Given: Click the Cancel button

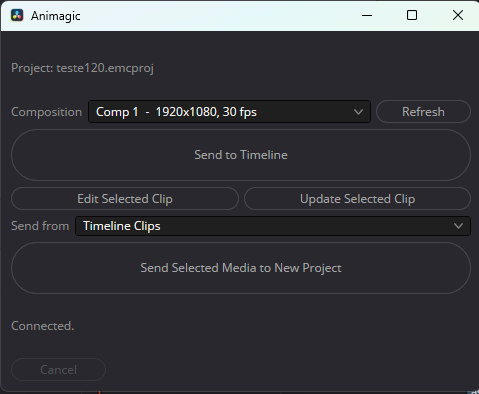Looking at the screenshot, I should (x=59, y=370).
